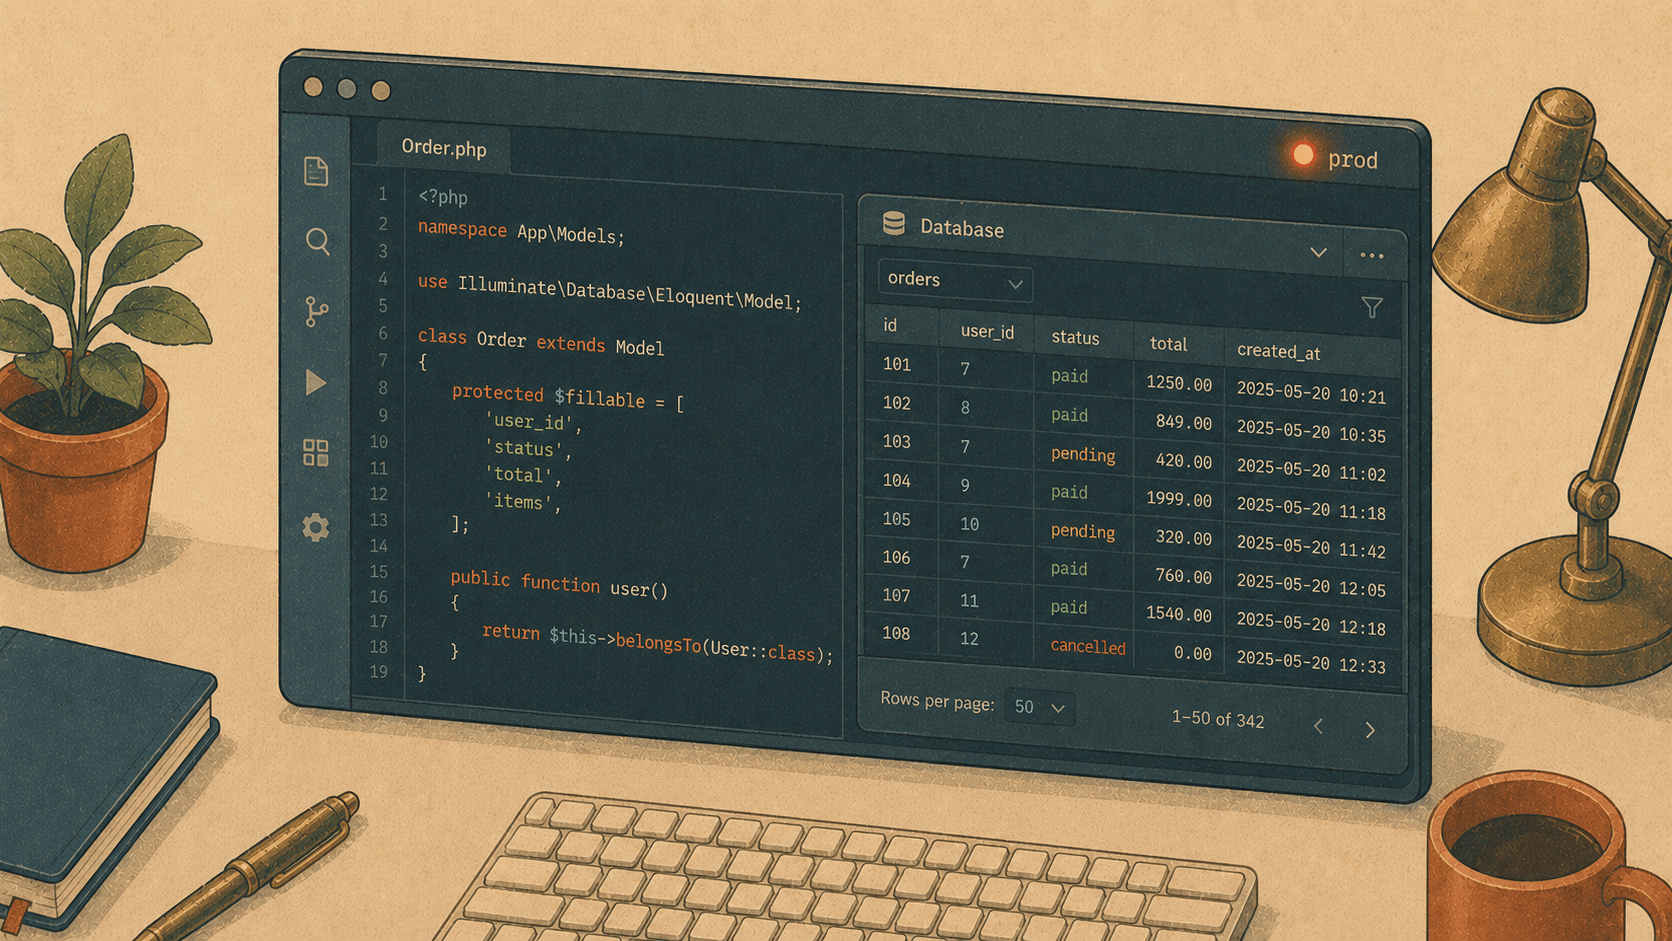Click the total value 0.00
1672x941 pixels.
[x=1193, y=653]
